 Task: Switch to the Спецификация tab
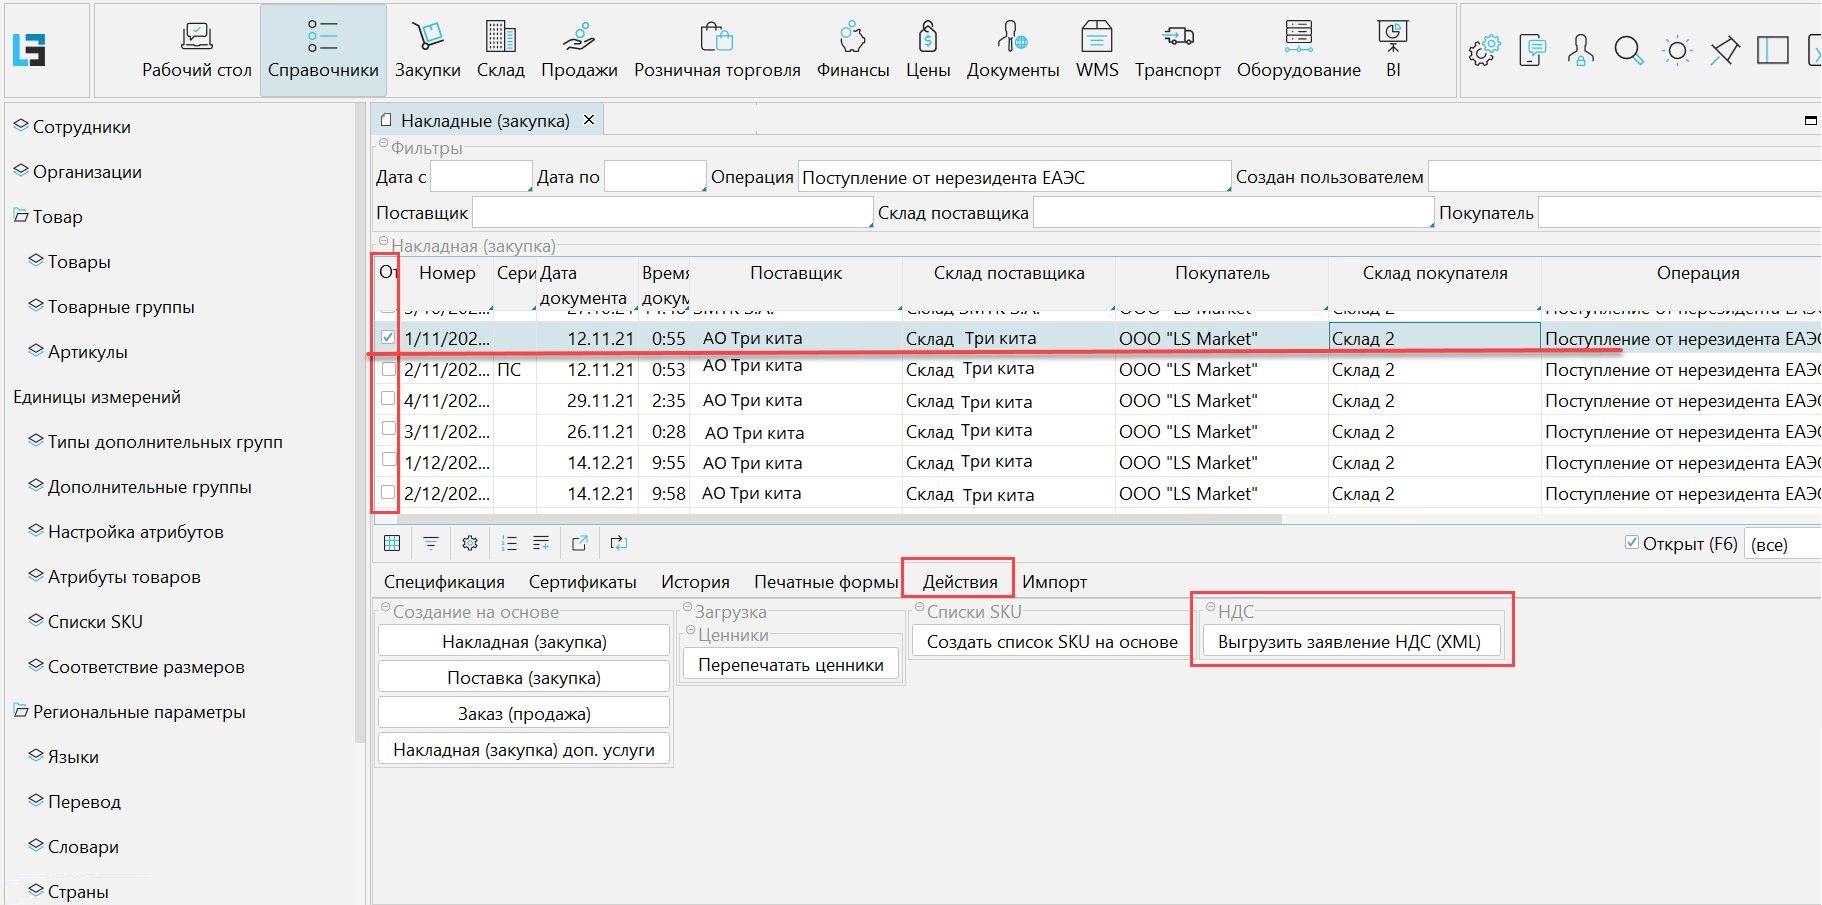pyautogui.click(x=444, y=582)
